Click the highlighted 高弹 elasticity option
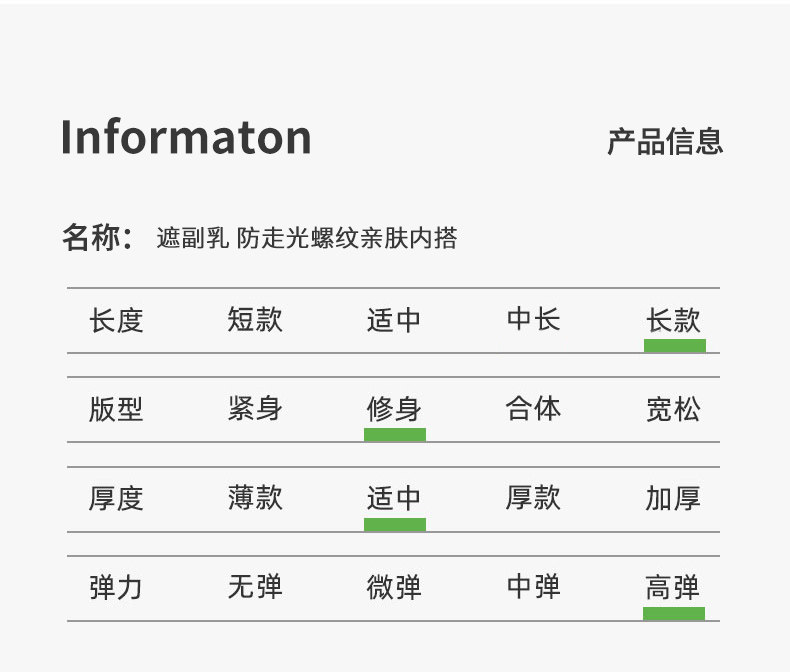790x672 pixels. pyautogui.click(x=673, y=587)
